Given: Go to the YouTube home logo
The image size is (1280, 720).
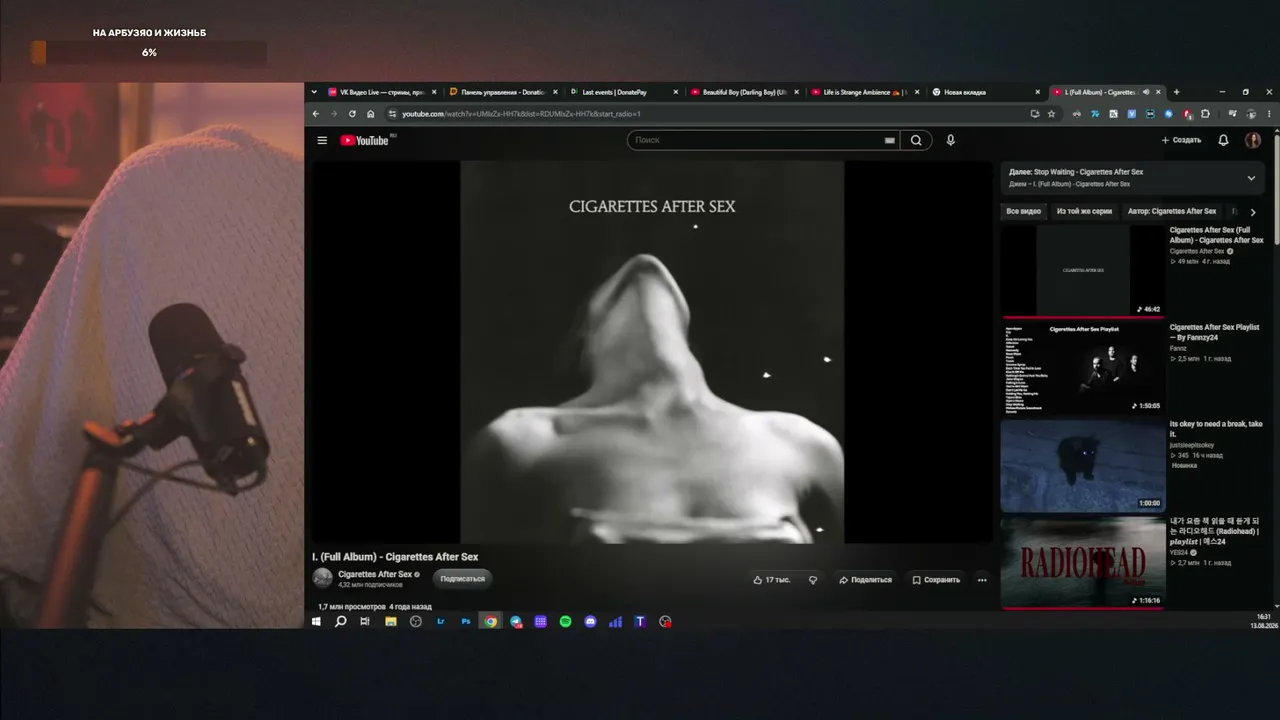Looking at the screenshot, I should 367,141.
